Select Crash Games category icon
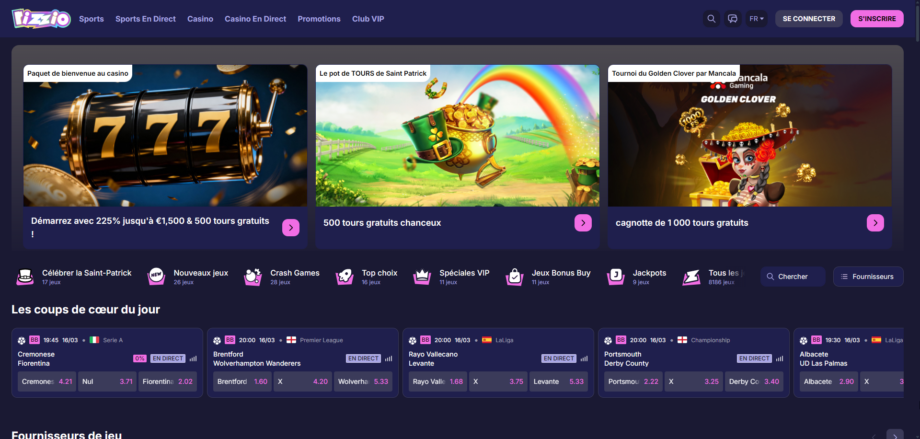920x439 pixels. [x=252, y=276]
